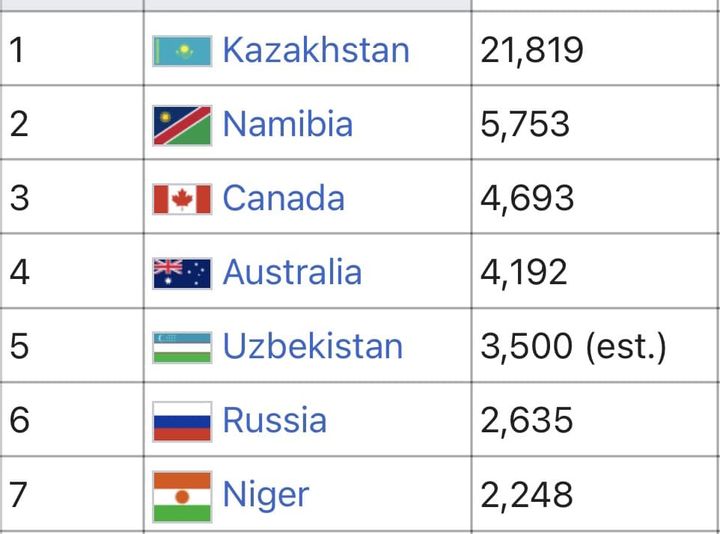This screenshot has height=534, width=720.
Task: Open the Namibia country link
Action: pyautogui.click(x=287, y=124)
